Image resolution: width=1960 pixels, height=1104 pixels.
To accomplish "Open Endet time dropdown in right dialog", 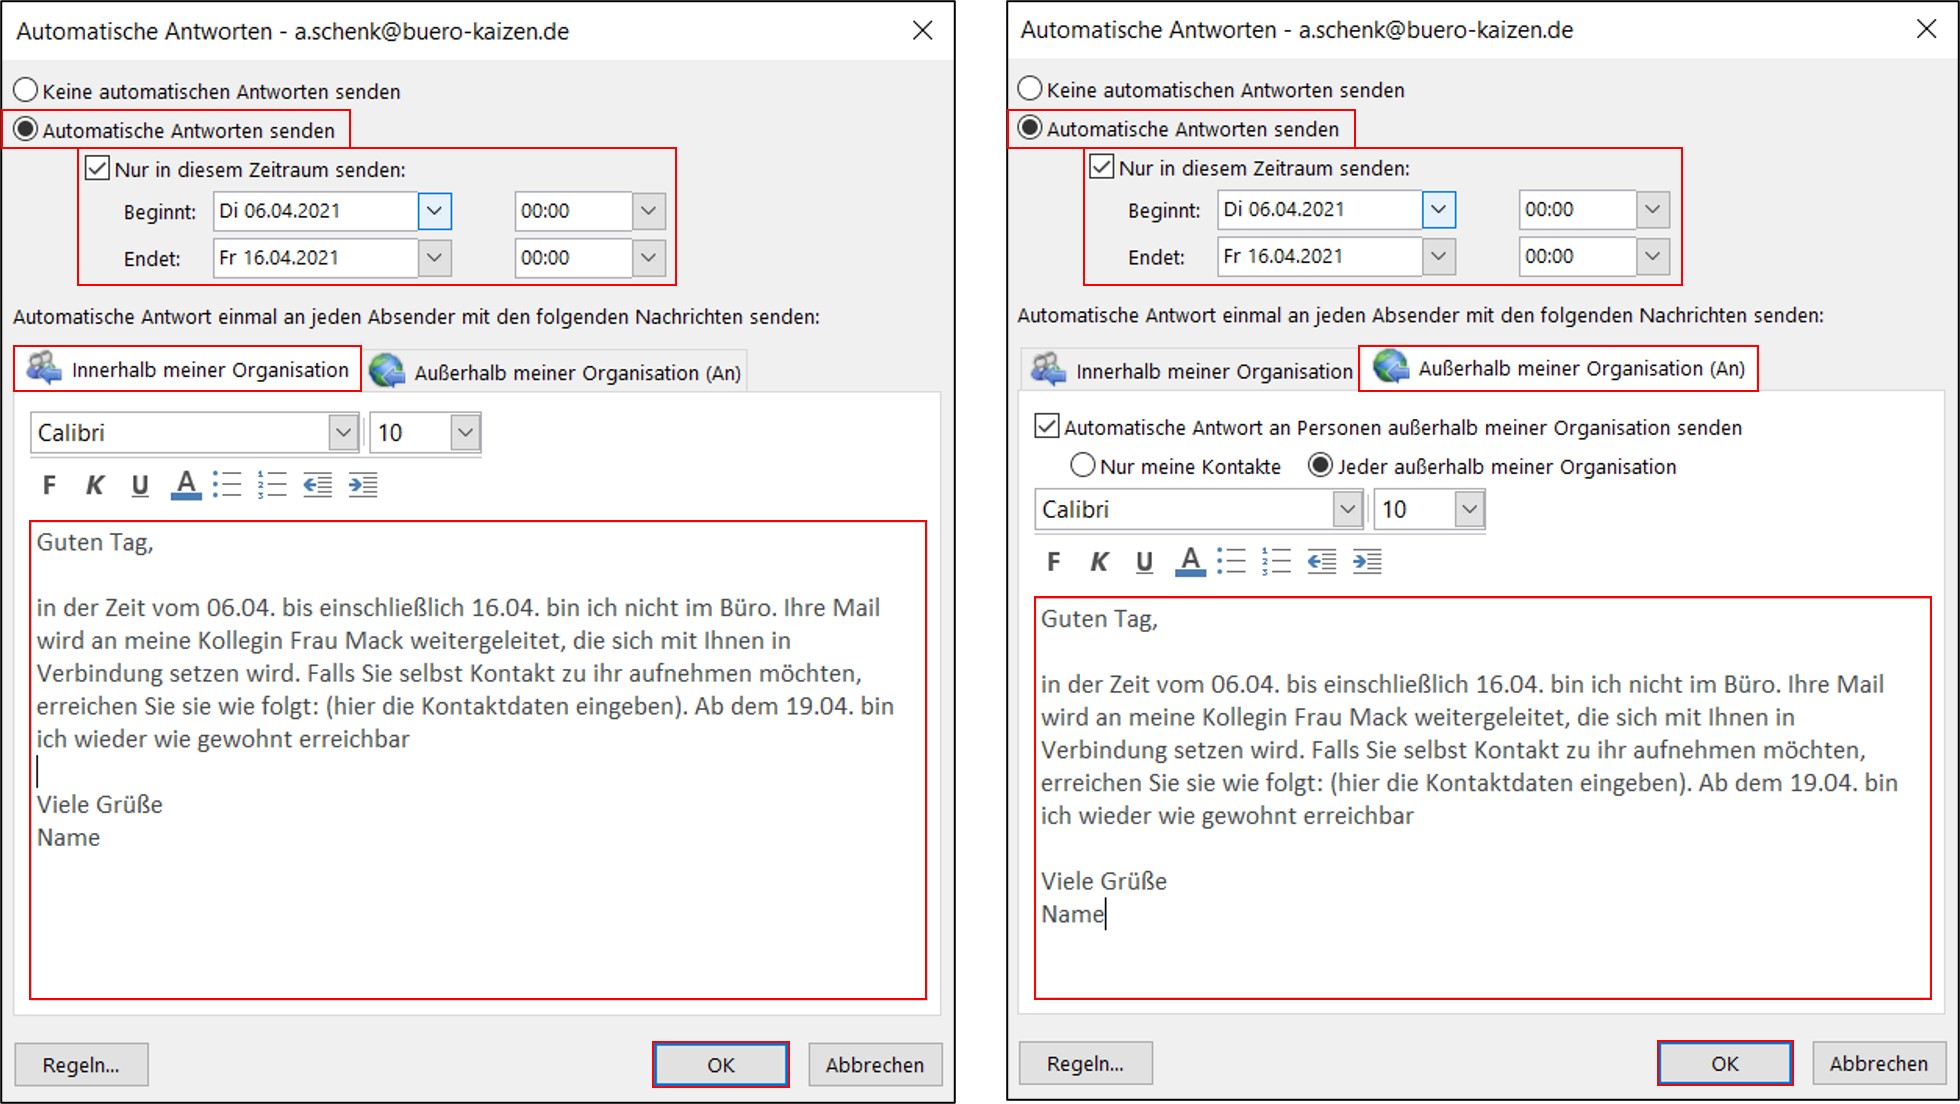I will 1652,256.
